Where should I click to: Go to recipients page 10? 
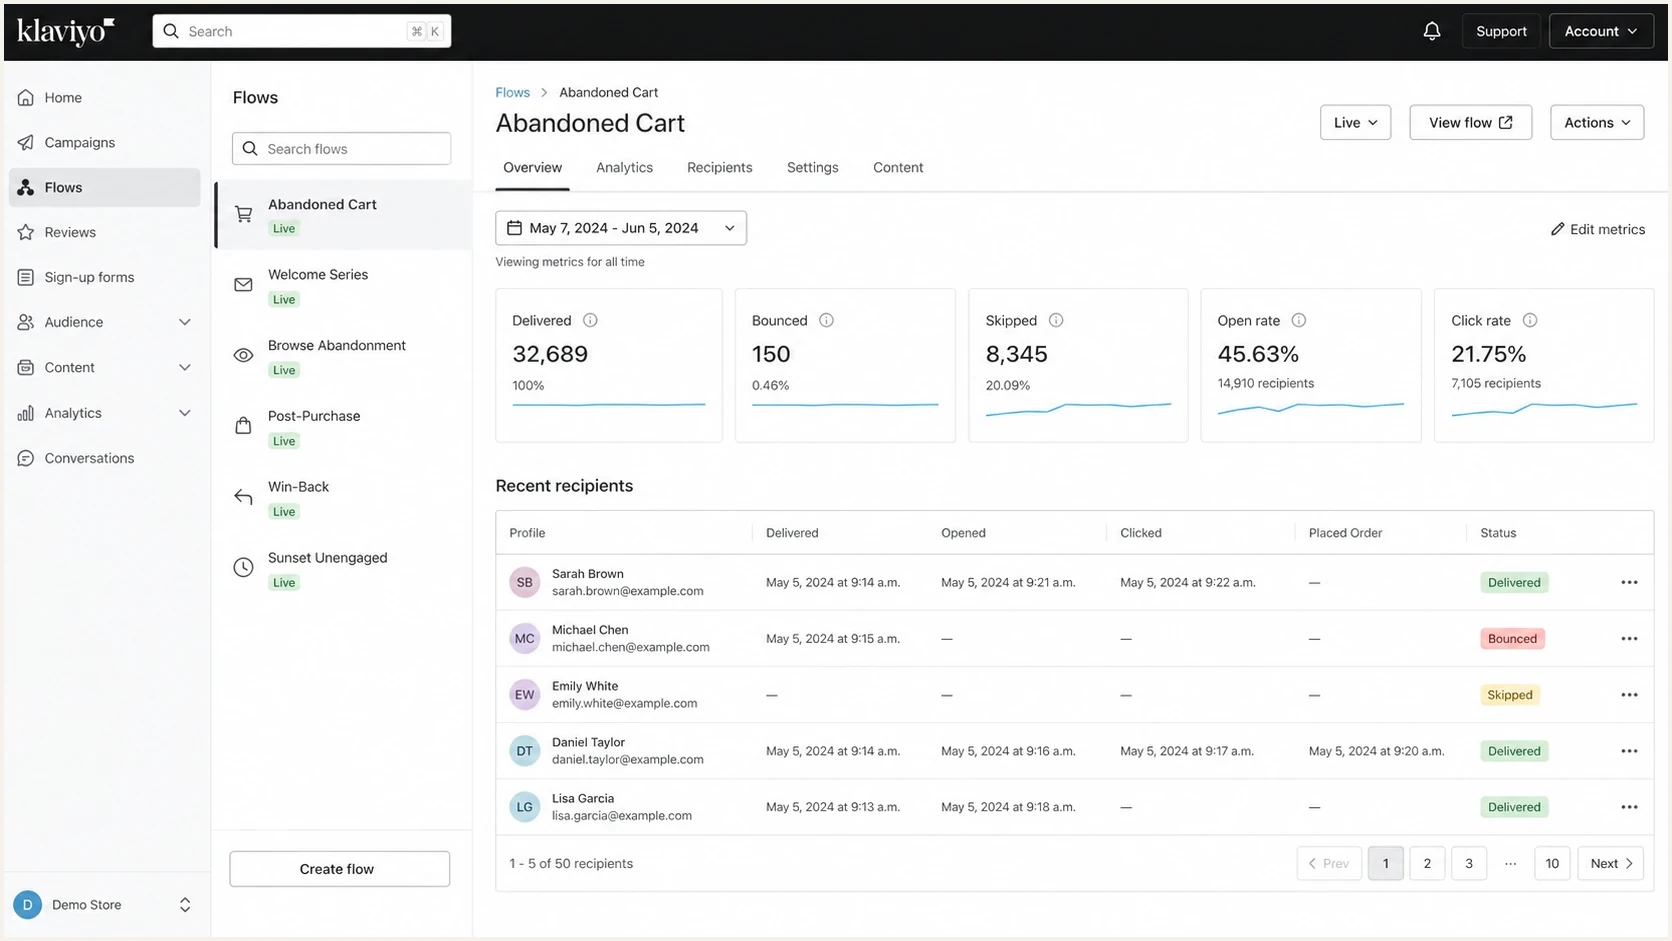1552,863
